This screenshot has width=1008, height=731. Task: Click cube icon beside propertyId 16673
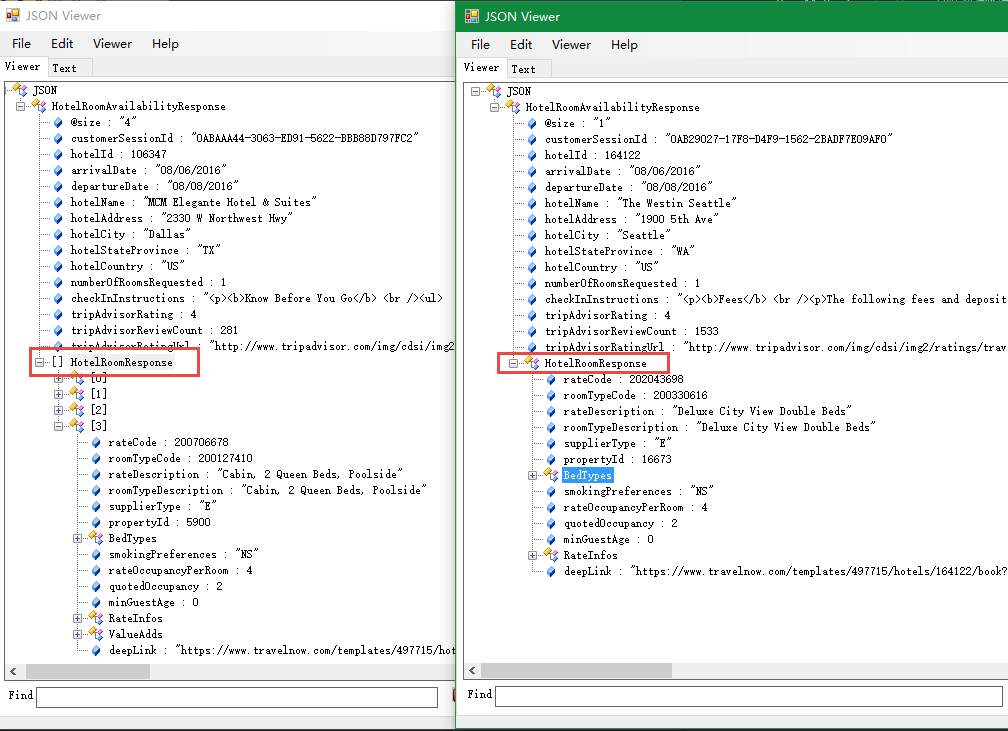(x=551, y=460)
